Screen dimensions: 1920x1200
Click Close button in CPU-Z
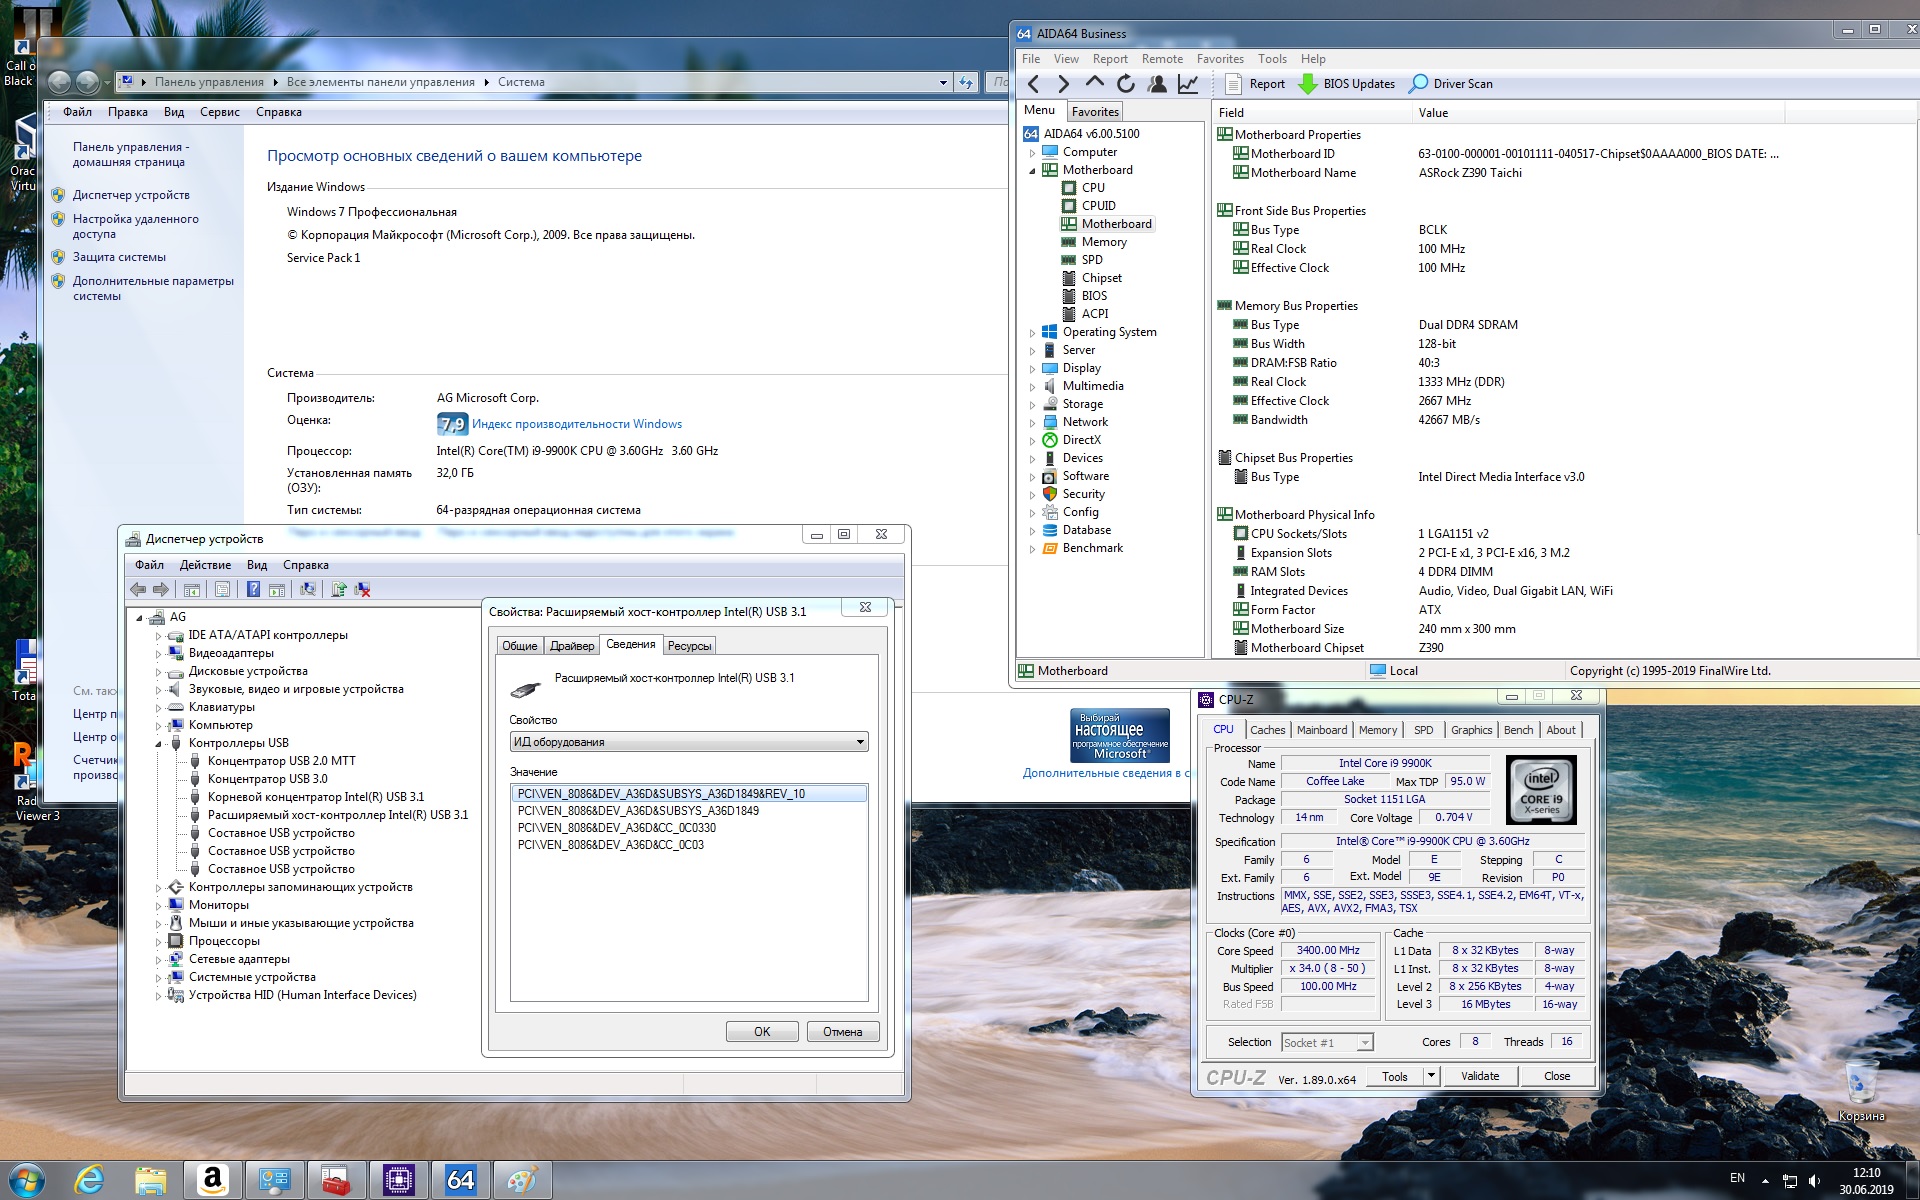pos(1557,1076)
